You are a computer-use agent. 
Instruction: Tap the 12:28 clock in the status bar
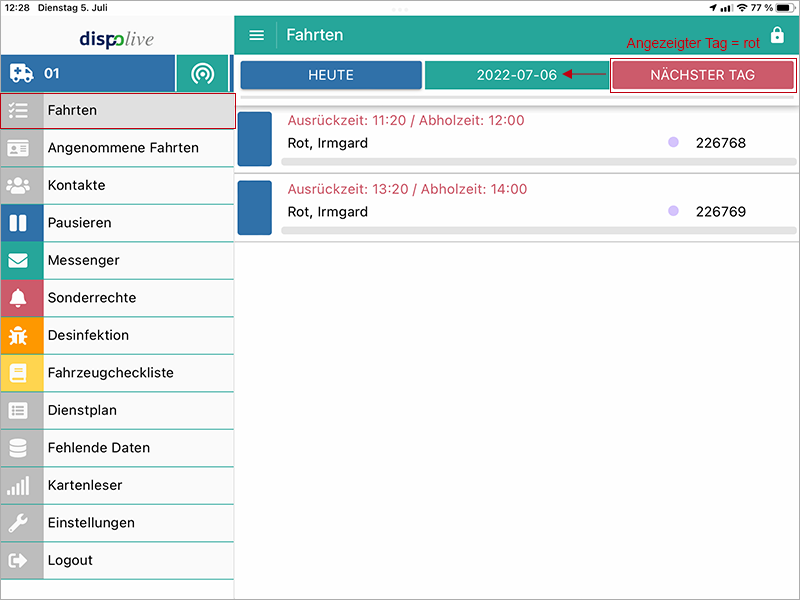(17, 8)
